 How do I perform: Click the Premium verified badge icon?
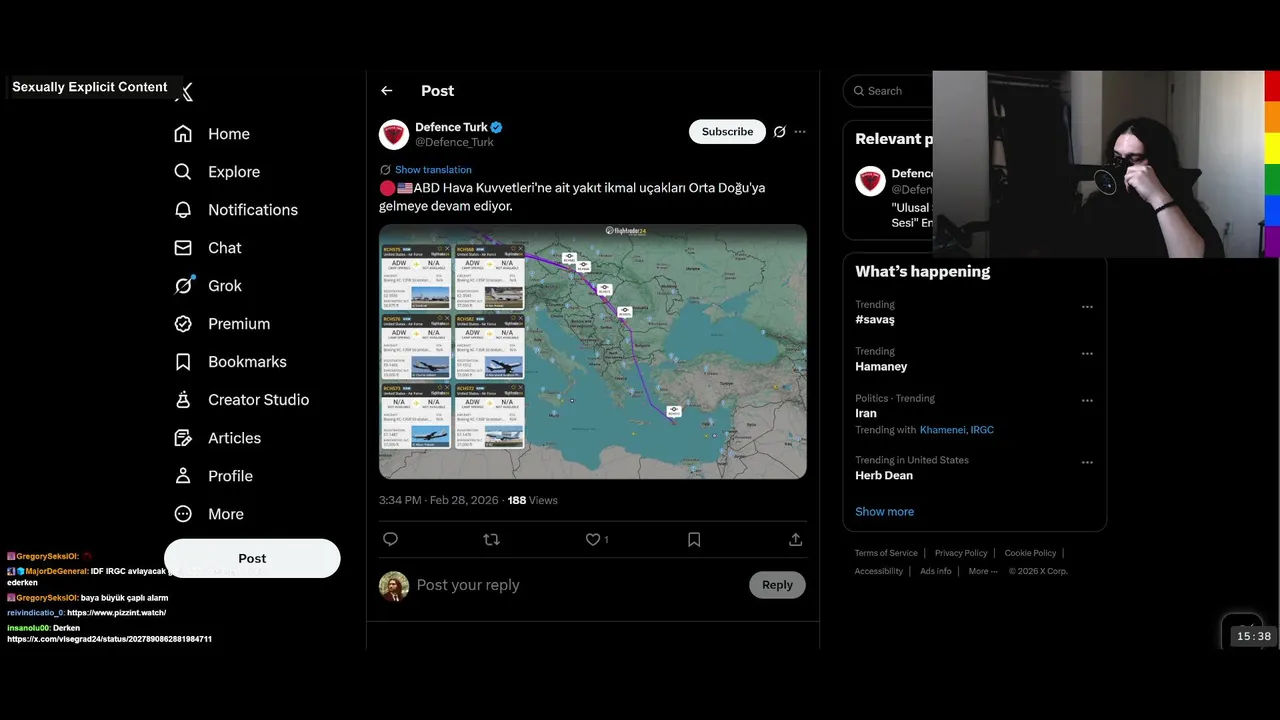183,324
